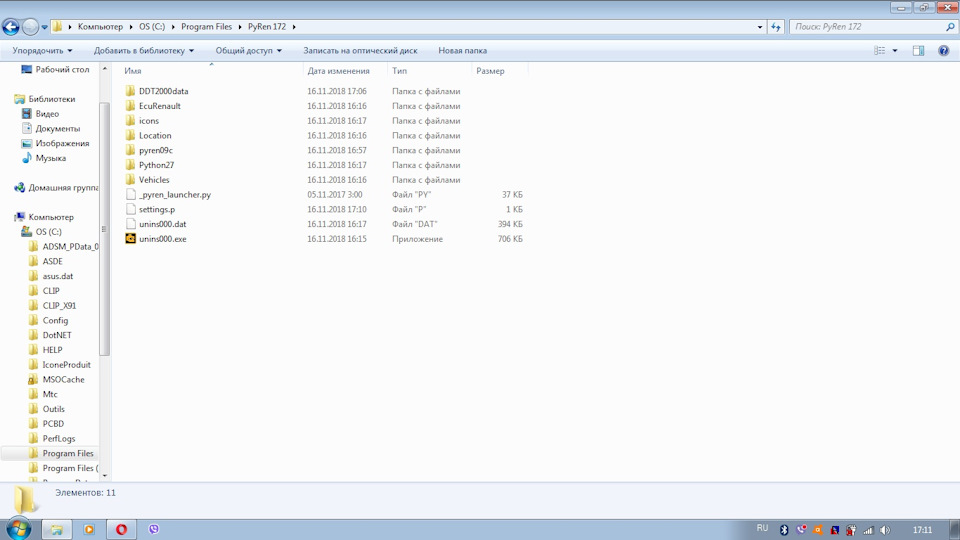960x540 pixels.
Task: Open Explorer from the taskbar
Action: [x=57, y=529]
